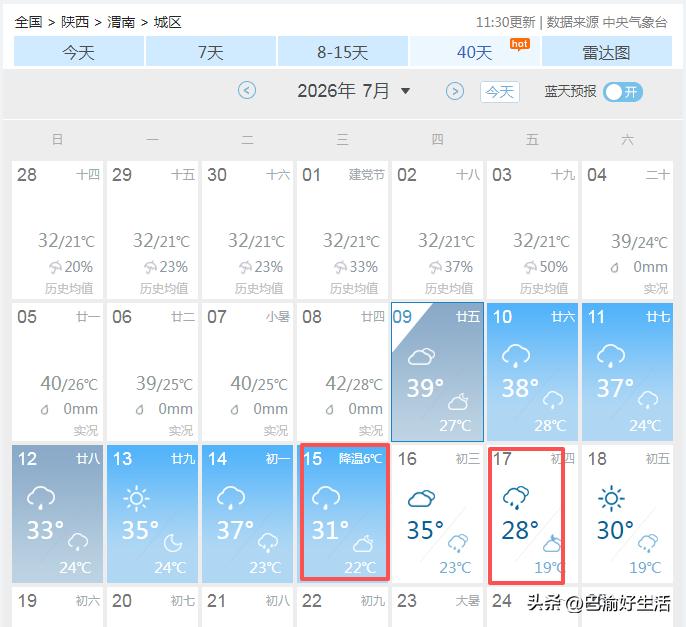Click rain icon on day 14
Screen dimensions: 686x627
231,497
